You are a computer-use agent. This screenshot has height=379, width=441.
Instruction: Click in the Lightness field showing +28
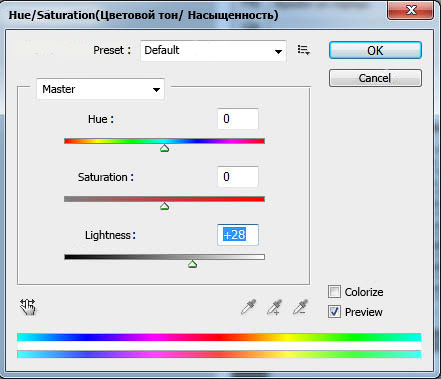238,235
